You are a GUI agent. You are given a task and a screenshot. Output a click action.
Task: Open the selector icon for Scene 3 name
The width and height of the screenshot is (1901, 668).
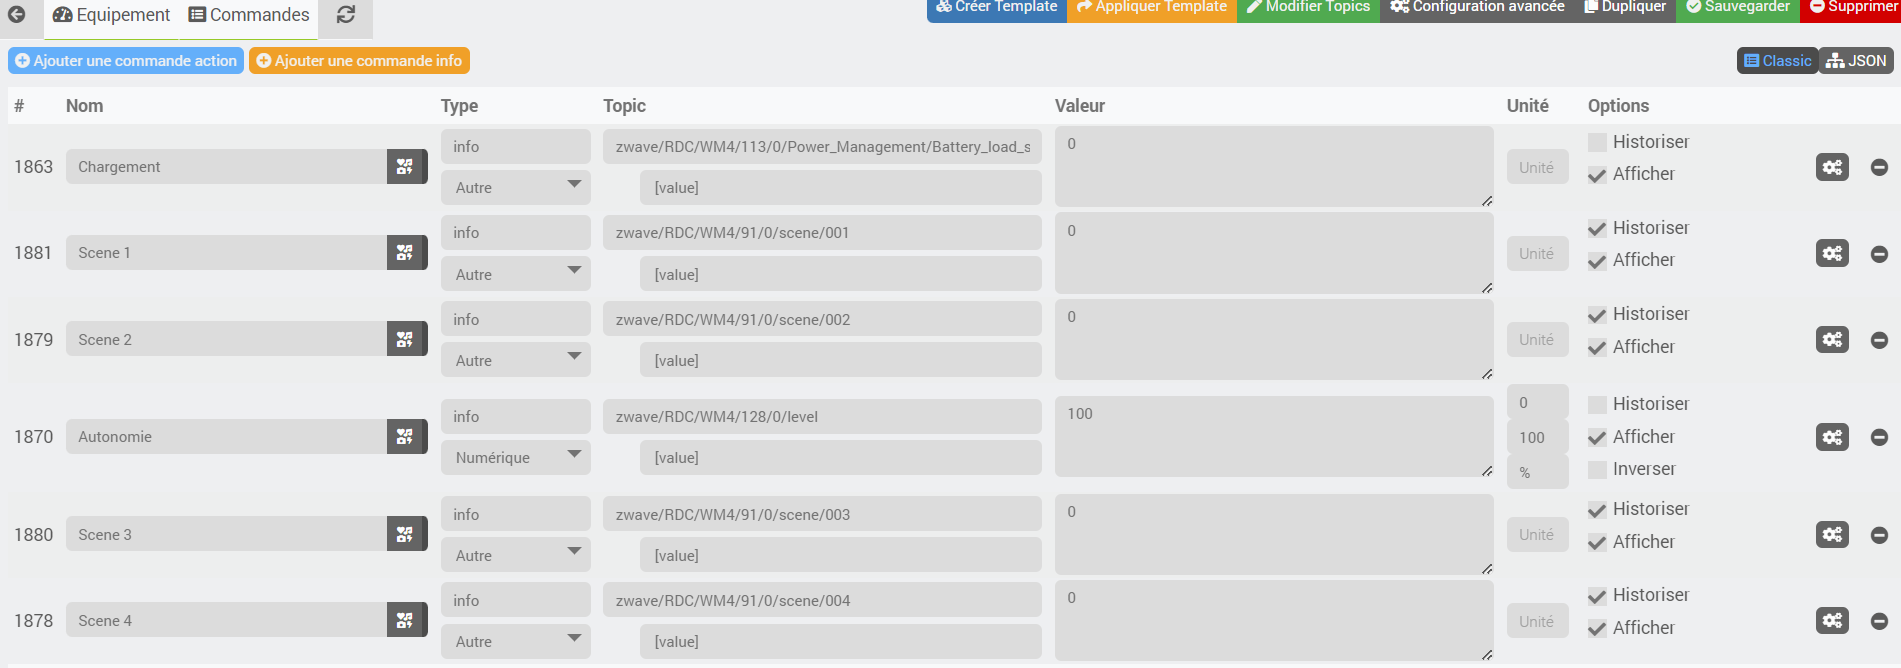pos(405,535)
